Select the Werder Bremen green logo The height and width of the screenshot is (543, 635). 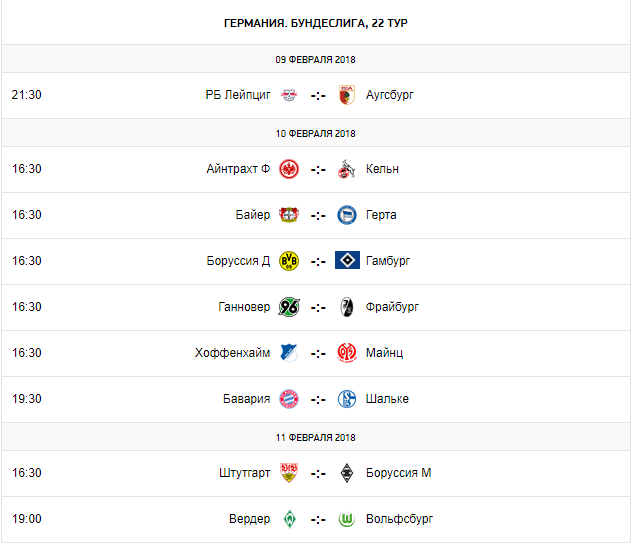[x=289, y=519]
